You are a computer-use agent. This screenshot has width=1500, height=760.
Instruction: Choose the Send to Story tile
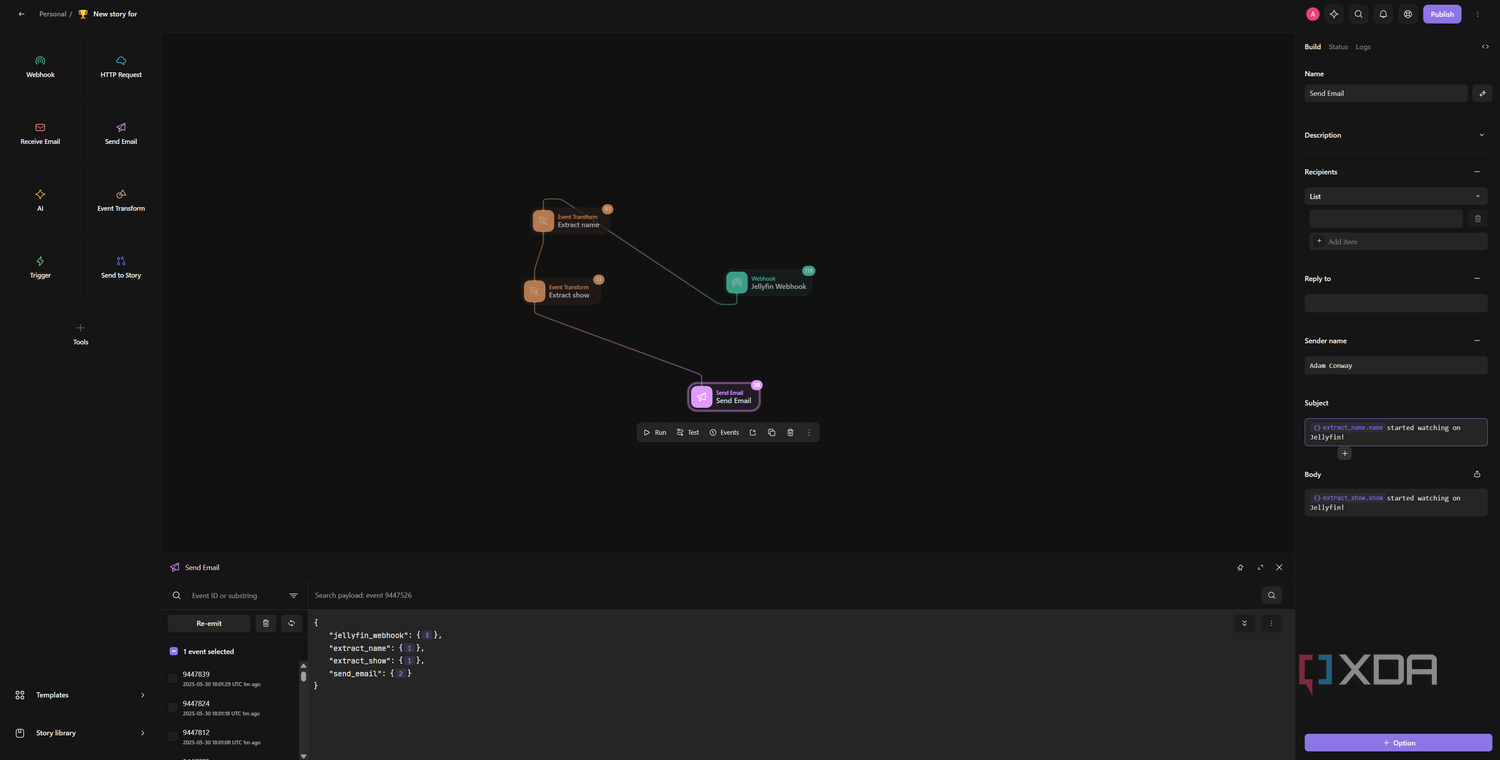pos(121,267)
